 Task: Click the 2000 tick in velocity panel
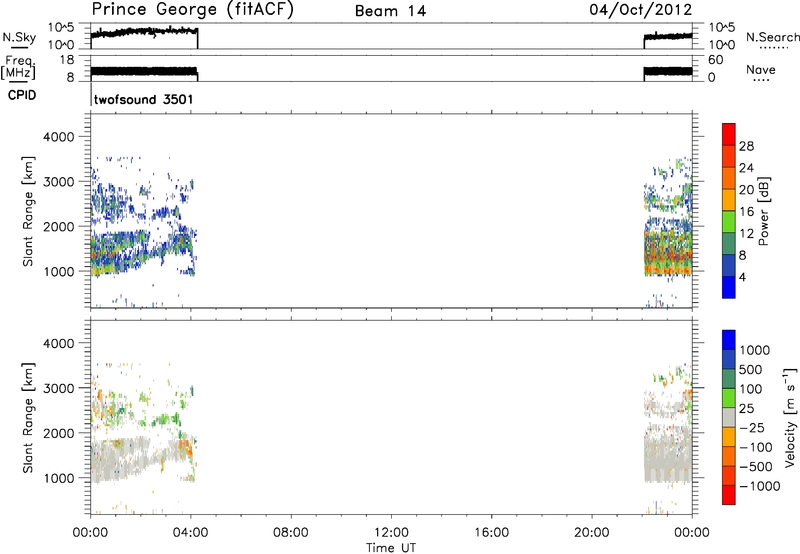(58, 433)
